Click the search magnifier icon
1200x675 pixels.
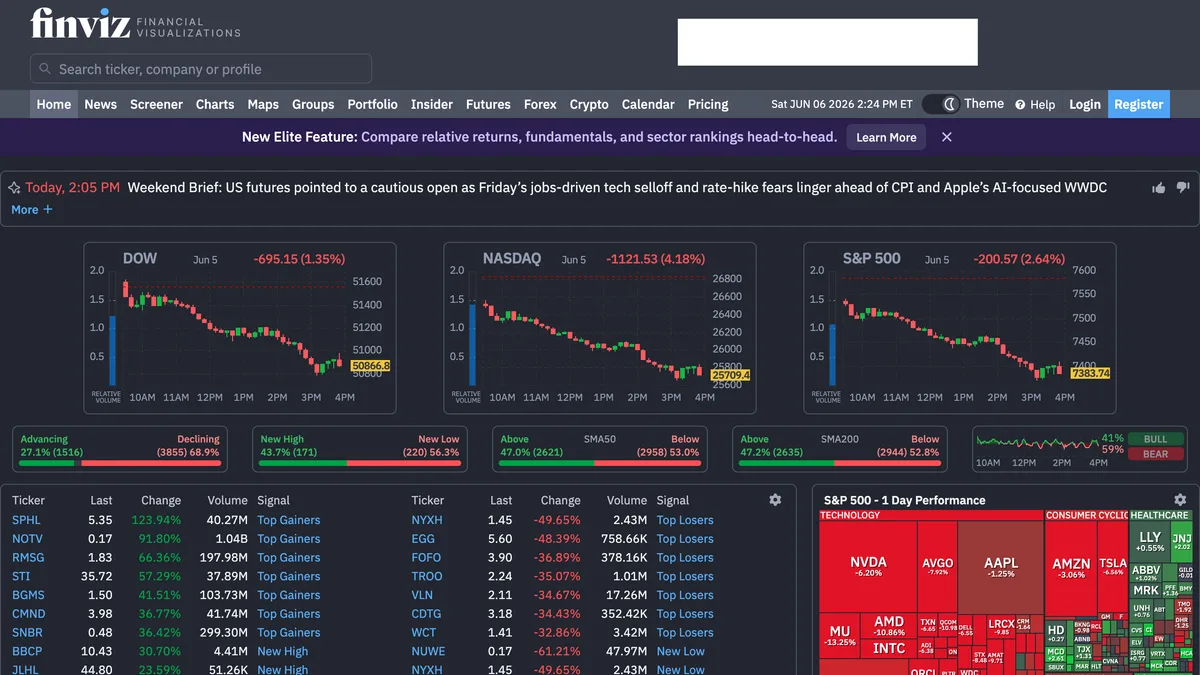45,69
